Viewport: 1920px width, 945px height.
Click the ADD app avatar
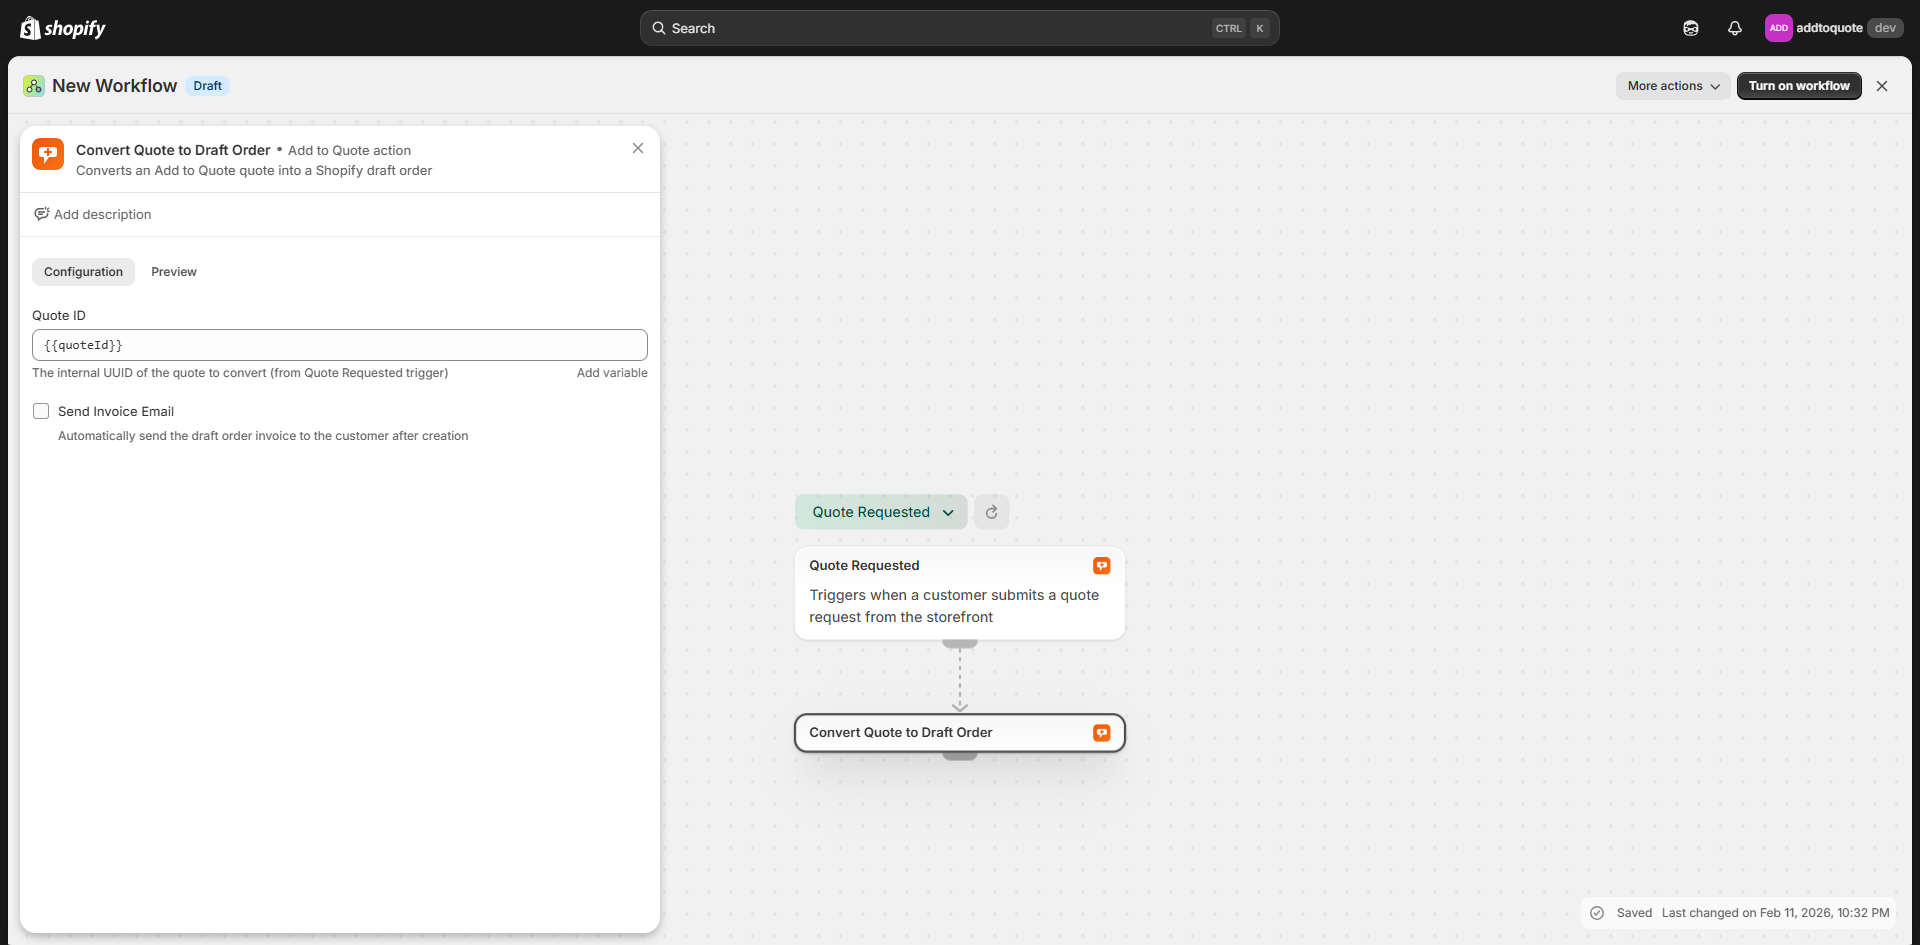click(x=1778, y=28)
